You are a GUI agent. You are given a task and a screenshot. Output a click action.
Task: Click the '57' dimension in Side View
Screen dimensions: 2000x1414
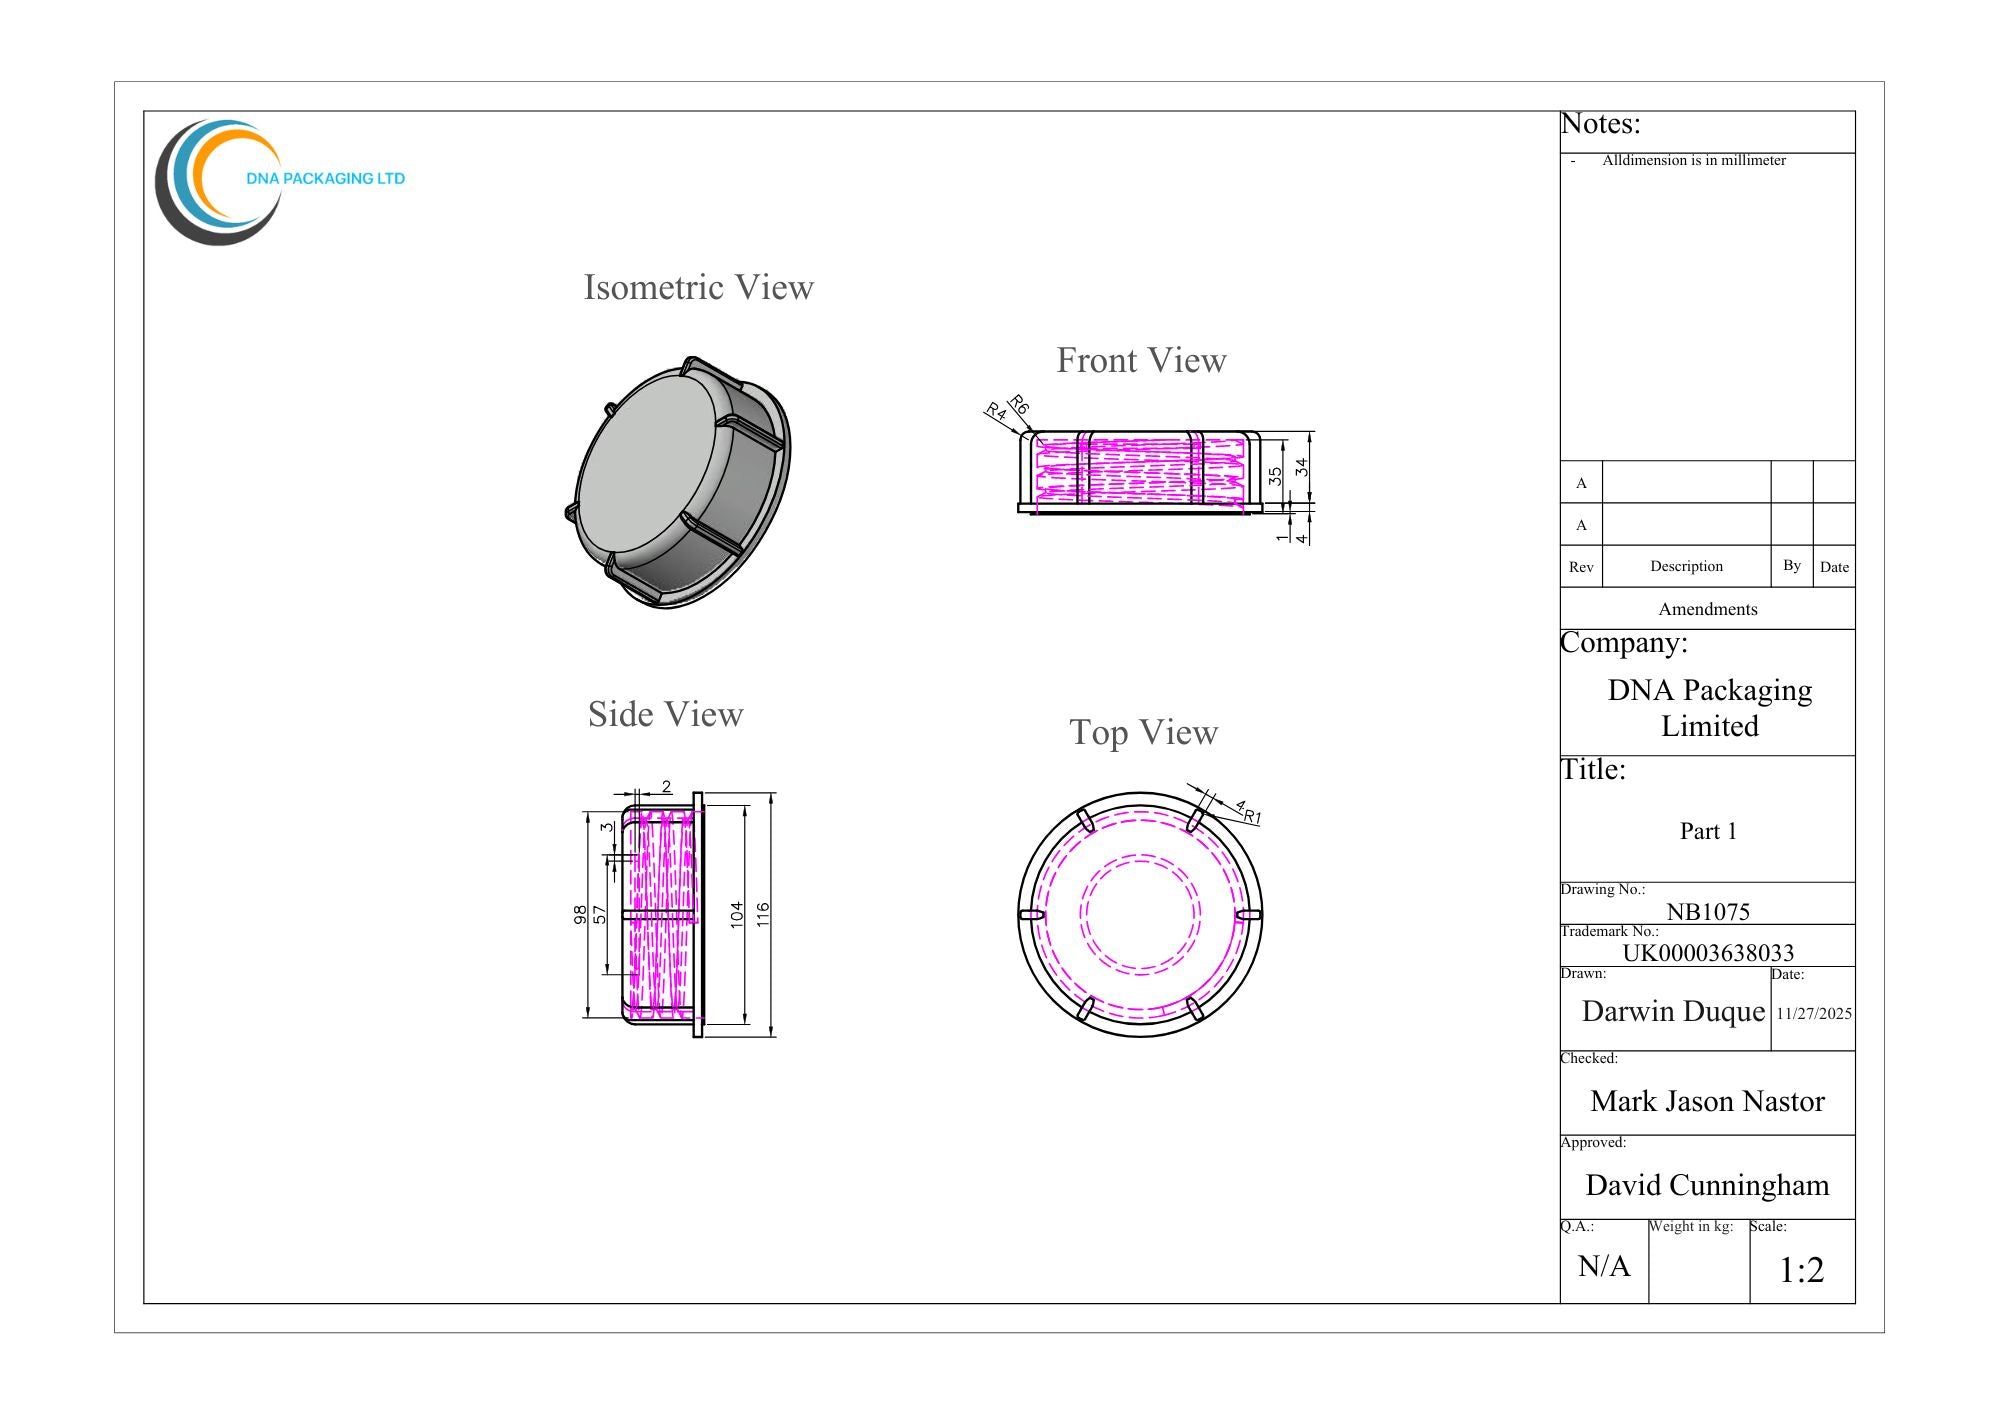pyautogui.click(x=600, y=914)
